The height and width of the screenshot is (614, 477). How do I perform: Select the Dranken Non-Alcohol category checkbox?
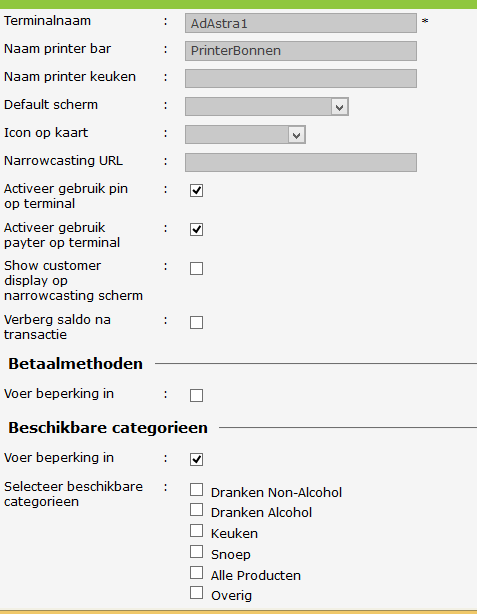pos(196,489)
